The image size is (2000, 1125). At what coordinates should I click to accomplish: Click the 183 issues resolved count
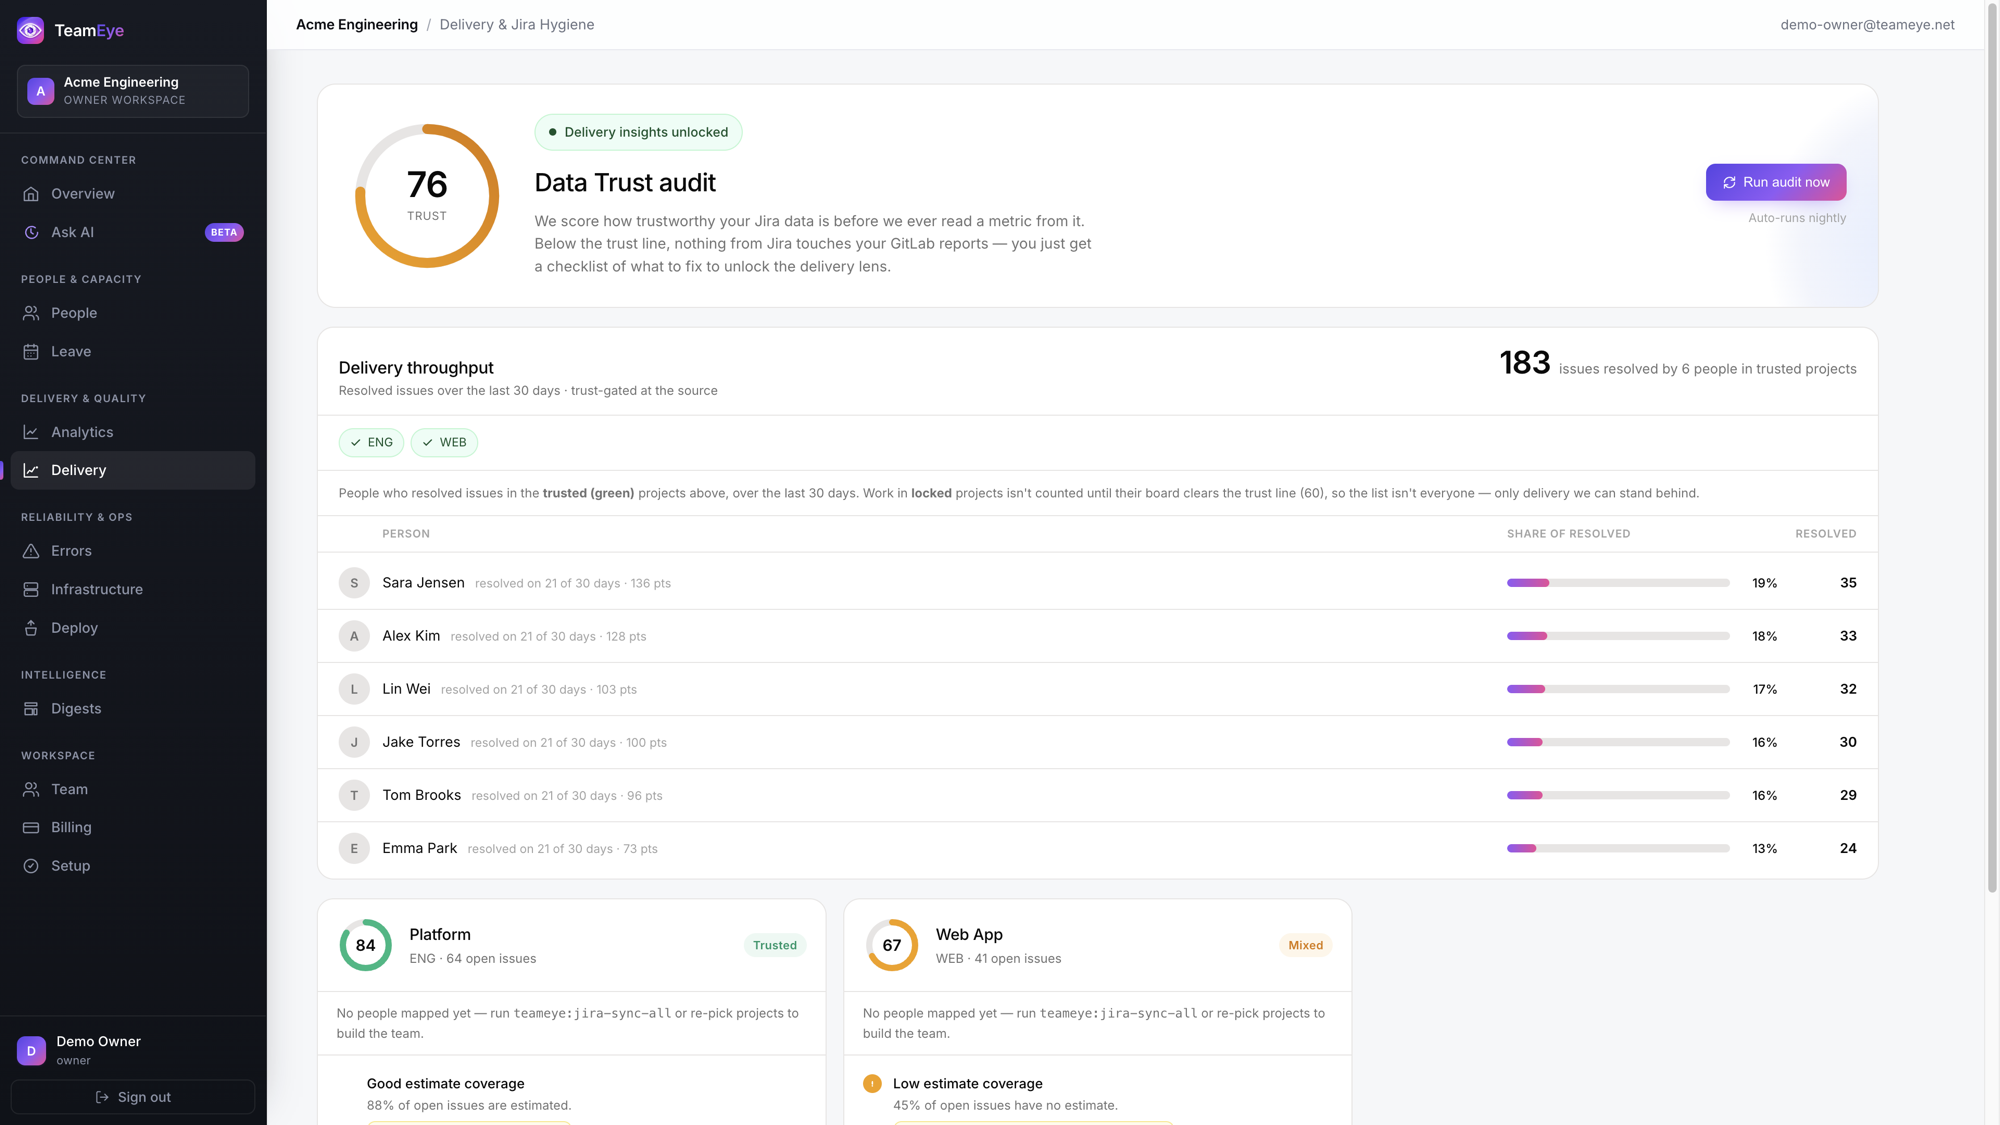click(1525, 363)
